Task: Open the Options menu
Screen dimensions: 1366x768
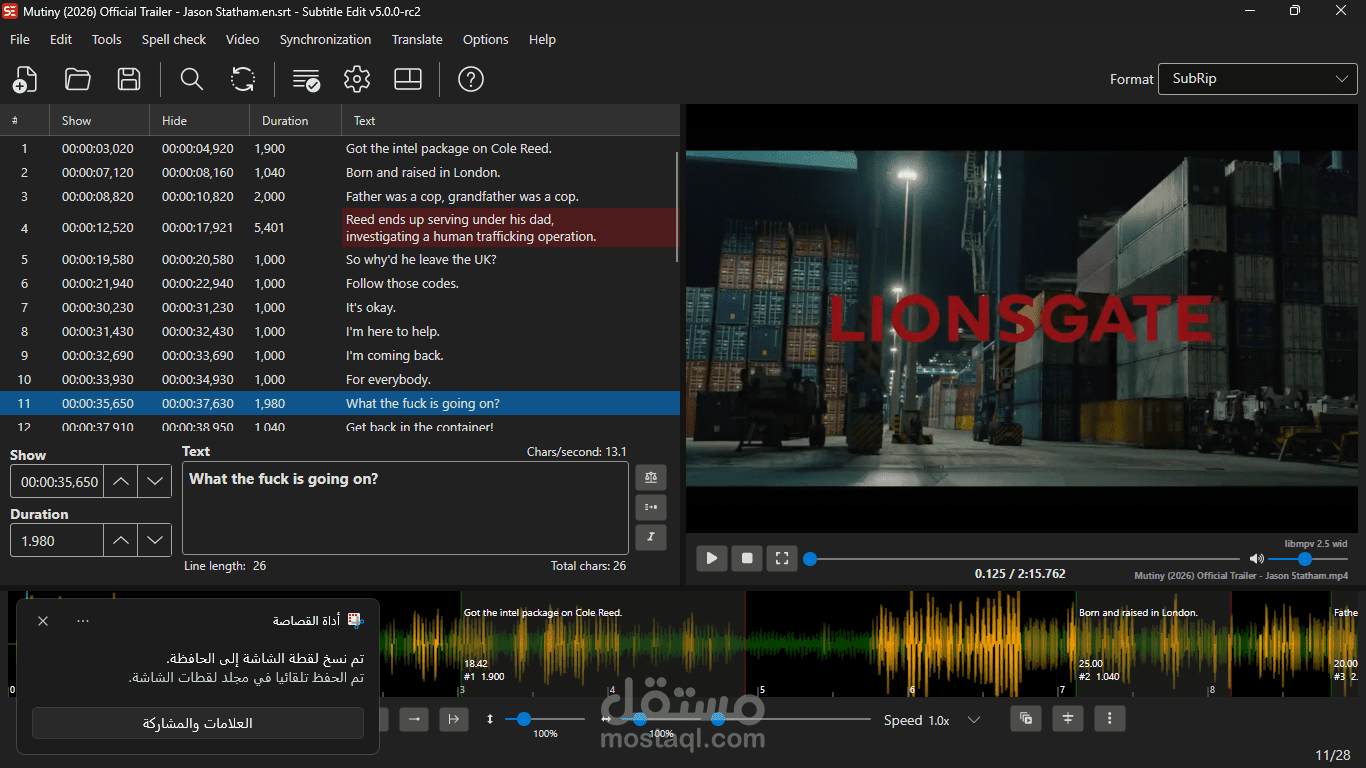Action: 486,40
